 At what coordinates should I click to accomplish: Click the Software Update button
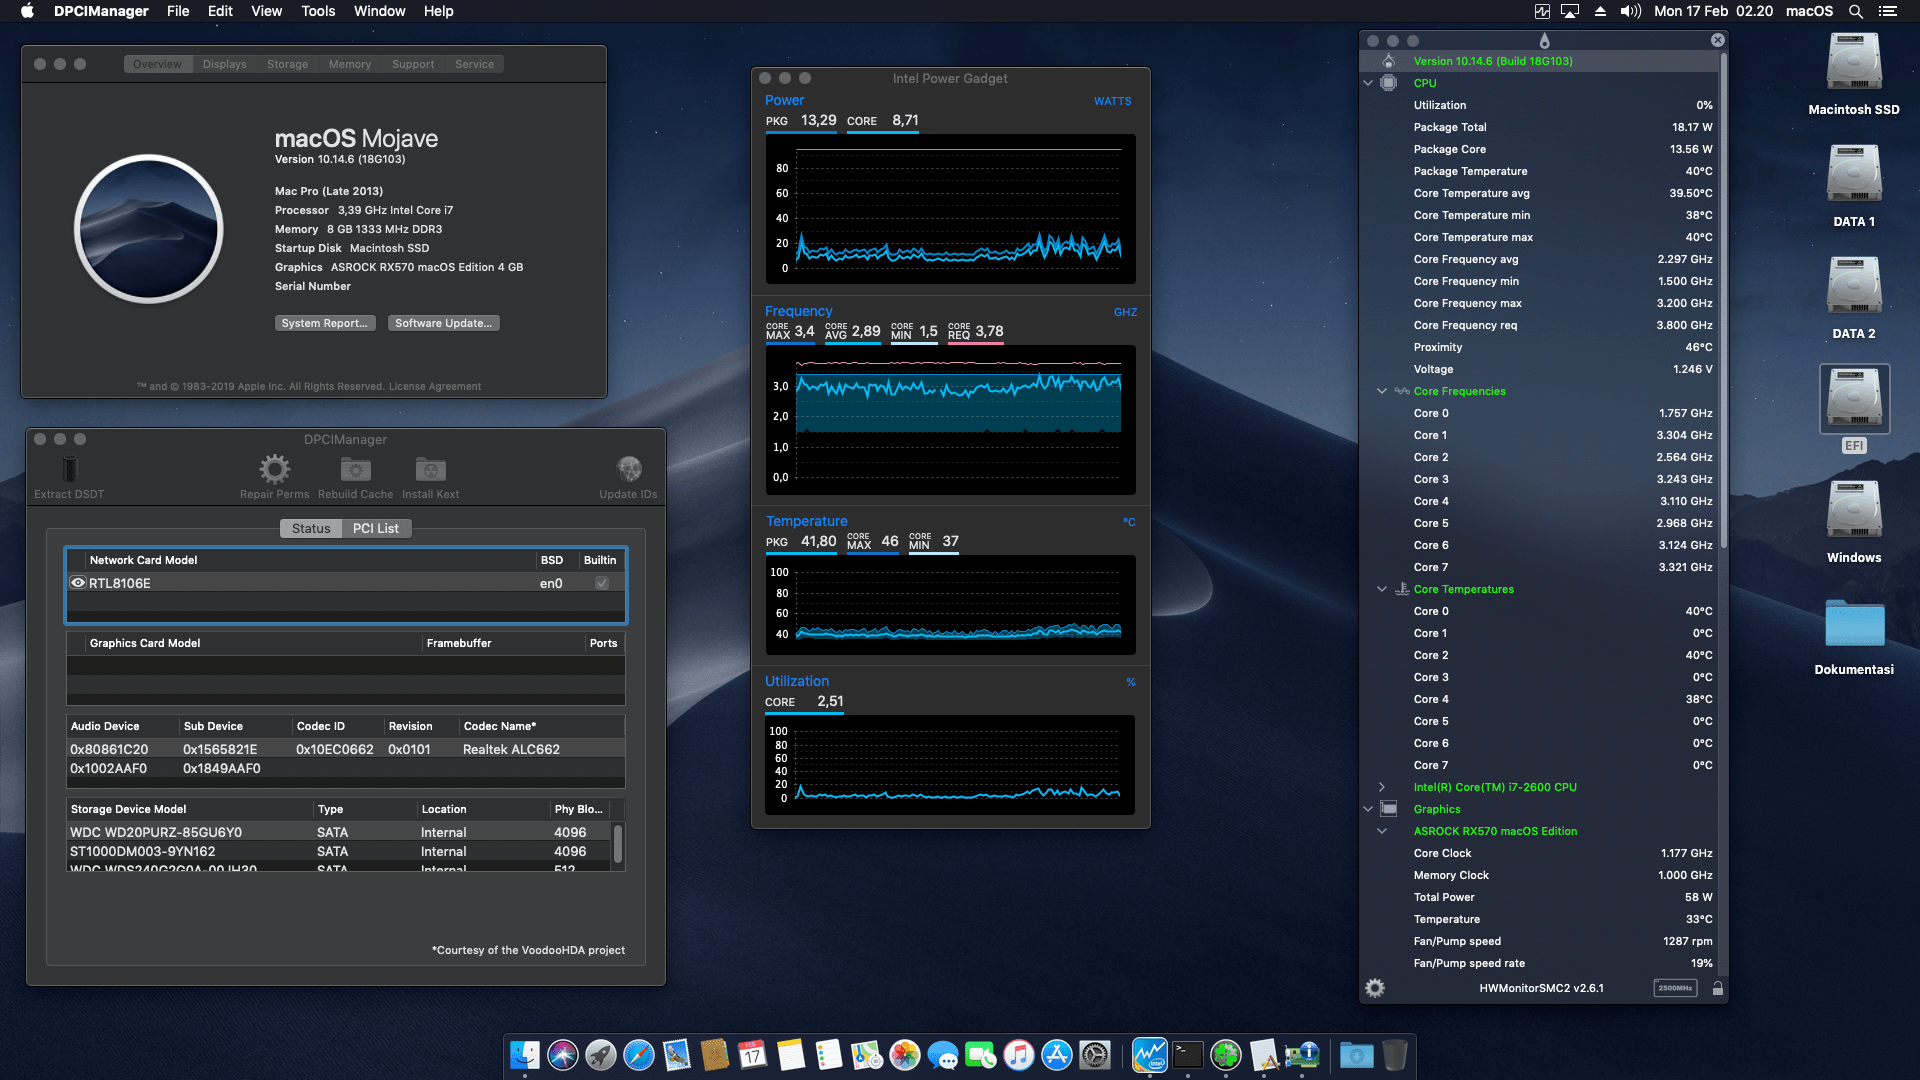pyautogui.click(x=443, y=322)
